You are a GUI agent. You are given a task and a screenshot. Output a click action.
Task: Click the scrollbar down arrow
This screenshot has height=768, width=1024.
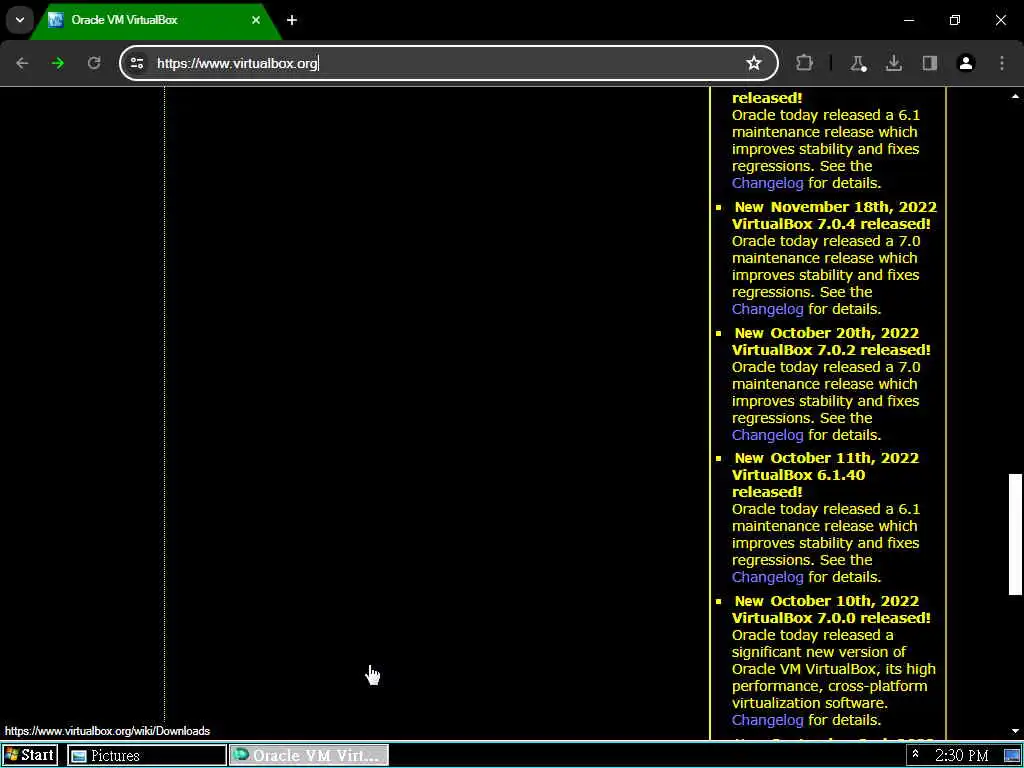pos(1015,731)
